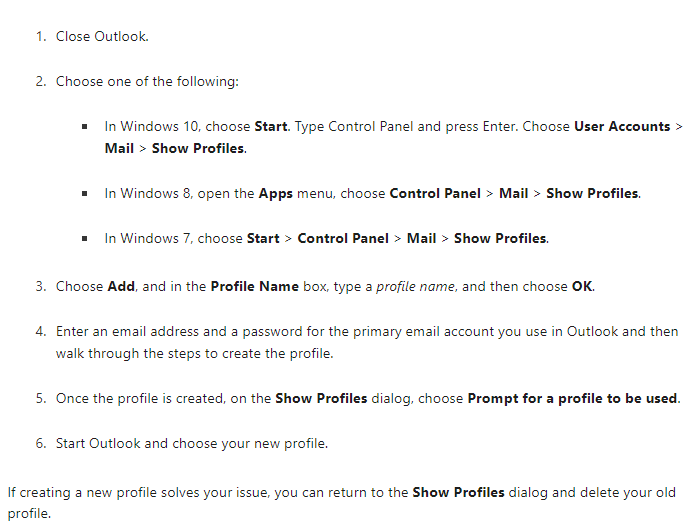Image resolution: width=694 pixels, height=529 pixels.
Task: Click the 'Close Outlook.' step text
Action: [102, 36]
